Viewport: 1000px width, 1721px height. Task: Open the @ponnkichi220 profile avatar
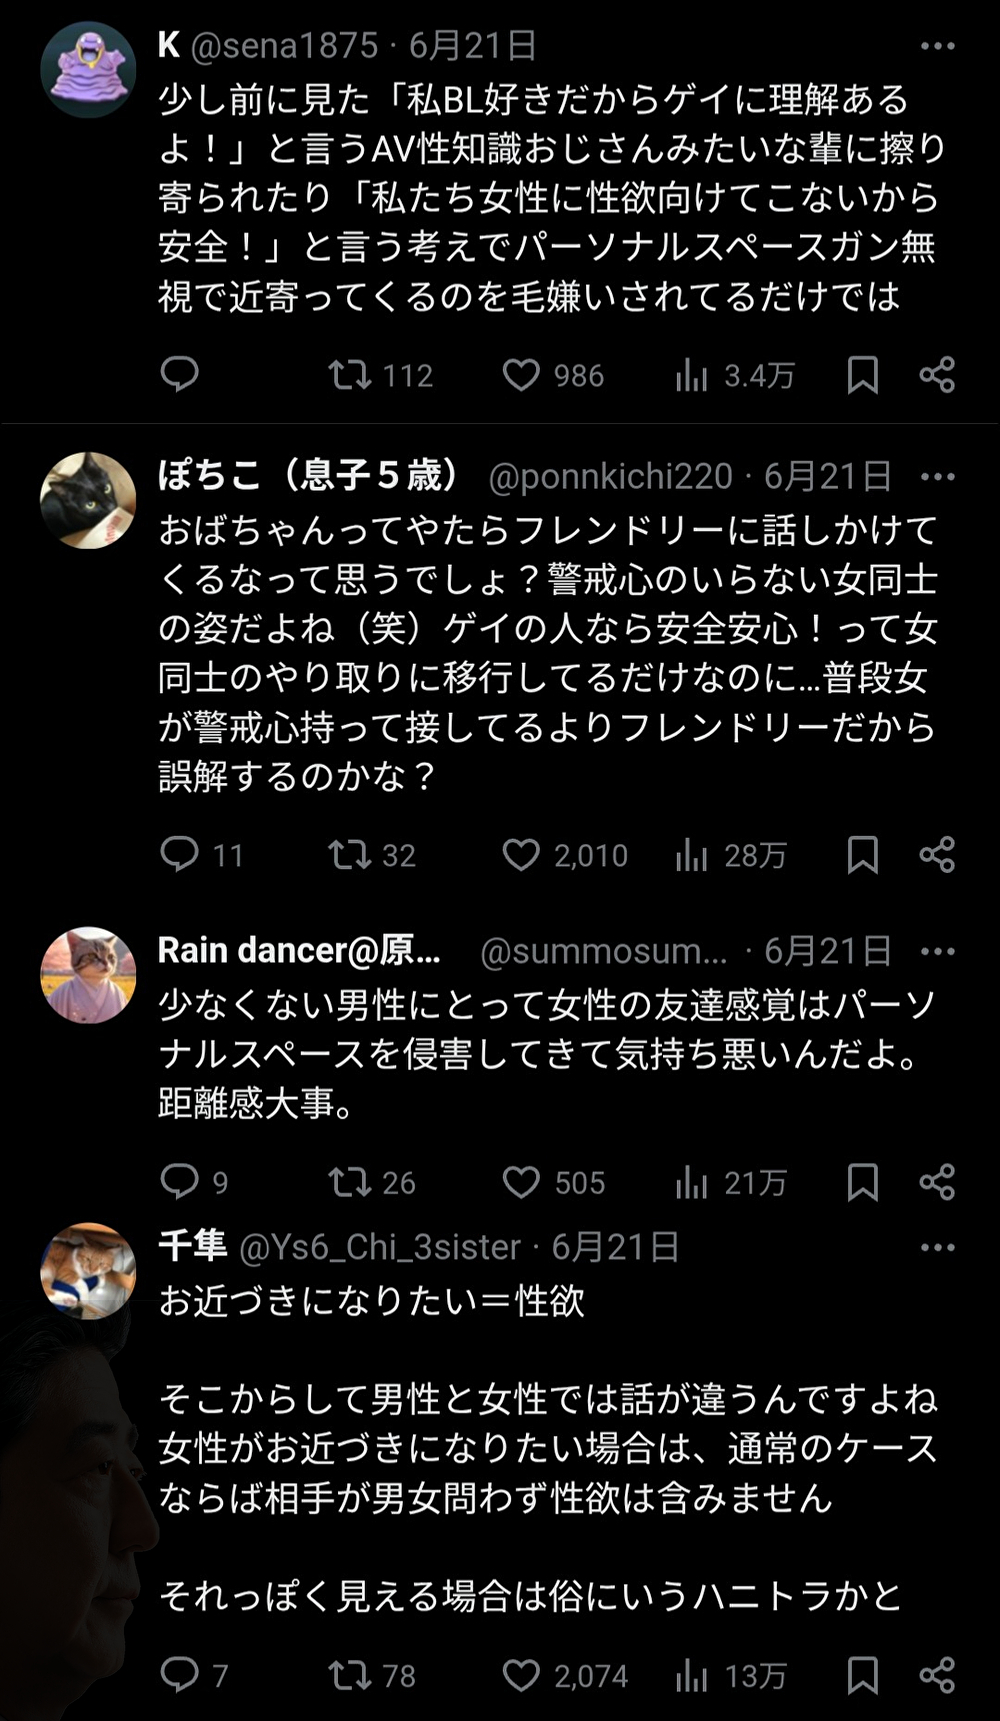click(88, 500)
